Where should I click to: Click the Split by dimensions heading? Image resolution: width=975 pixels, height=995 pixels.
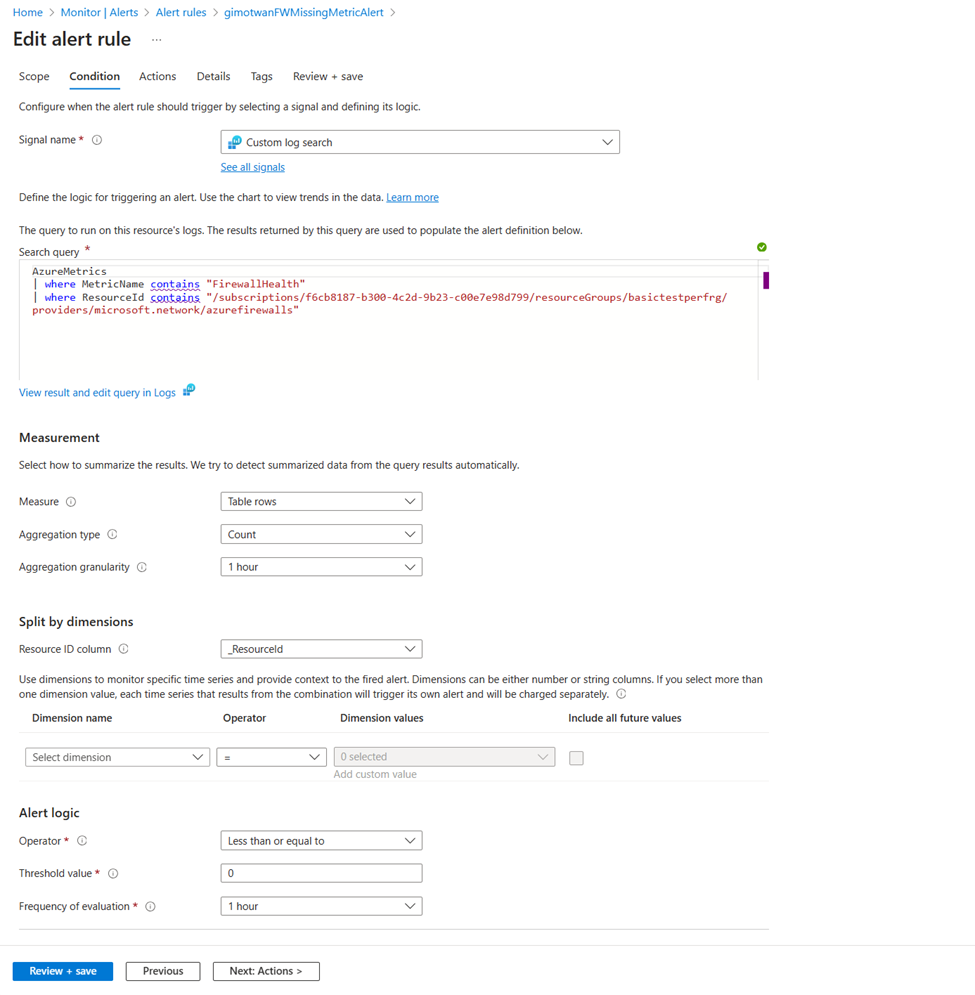[76, 622]
